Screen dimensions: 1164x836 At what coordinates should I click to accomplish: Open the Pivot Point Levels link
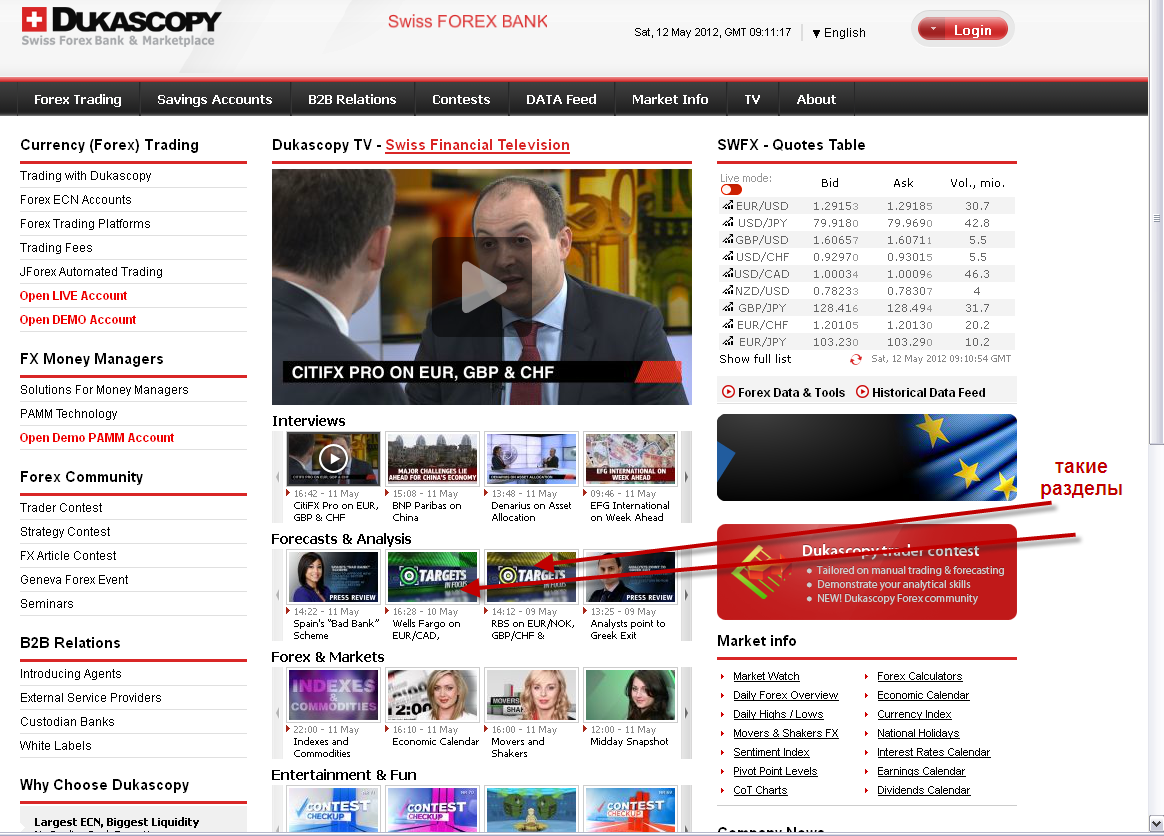(x=775, y=771)
